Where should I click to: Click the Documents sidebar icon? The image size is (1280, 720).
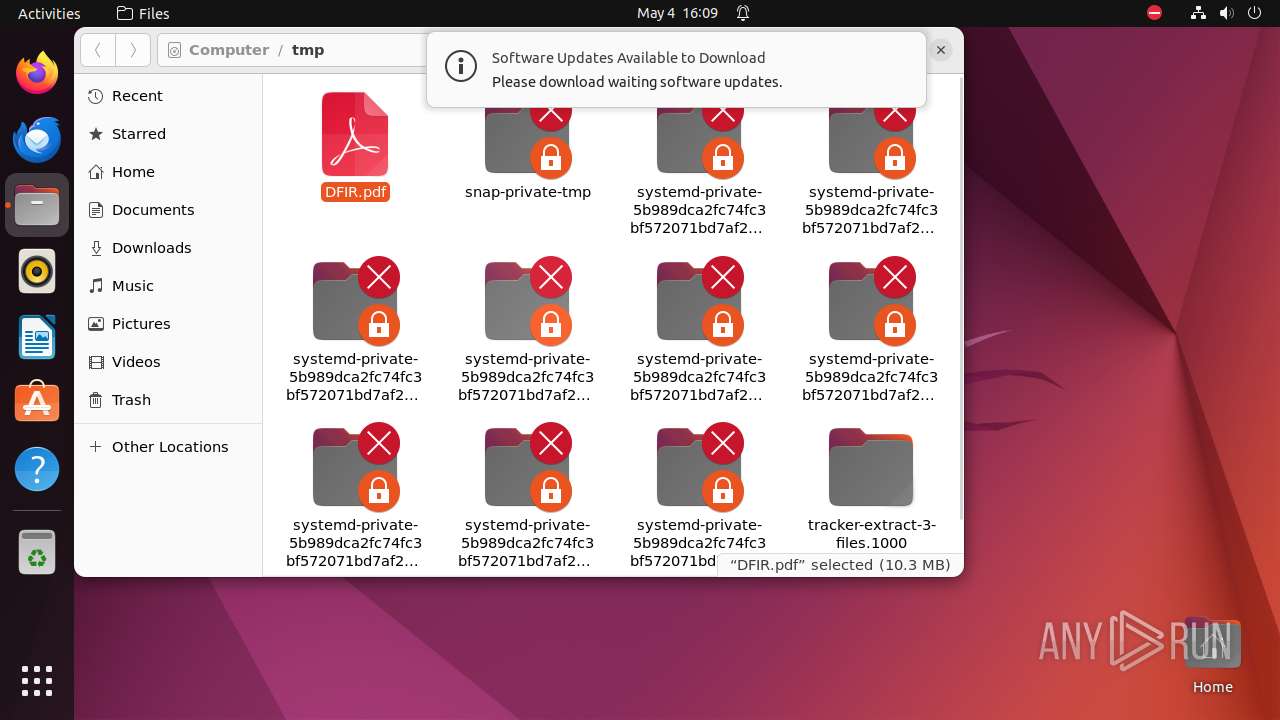point(96,210)
